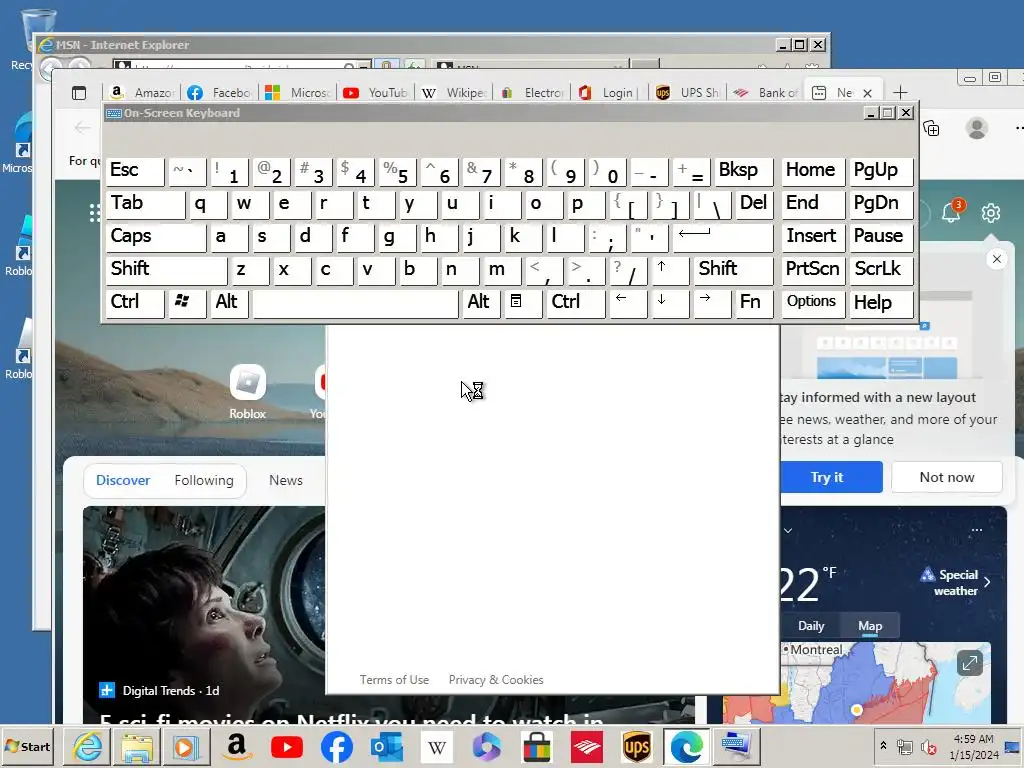Toggle left Ctrl key on keyboard
1024x768 pixels.
(x=135, y=302)
